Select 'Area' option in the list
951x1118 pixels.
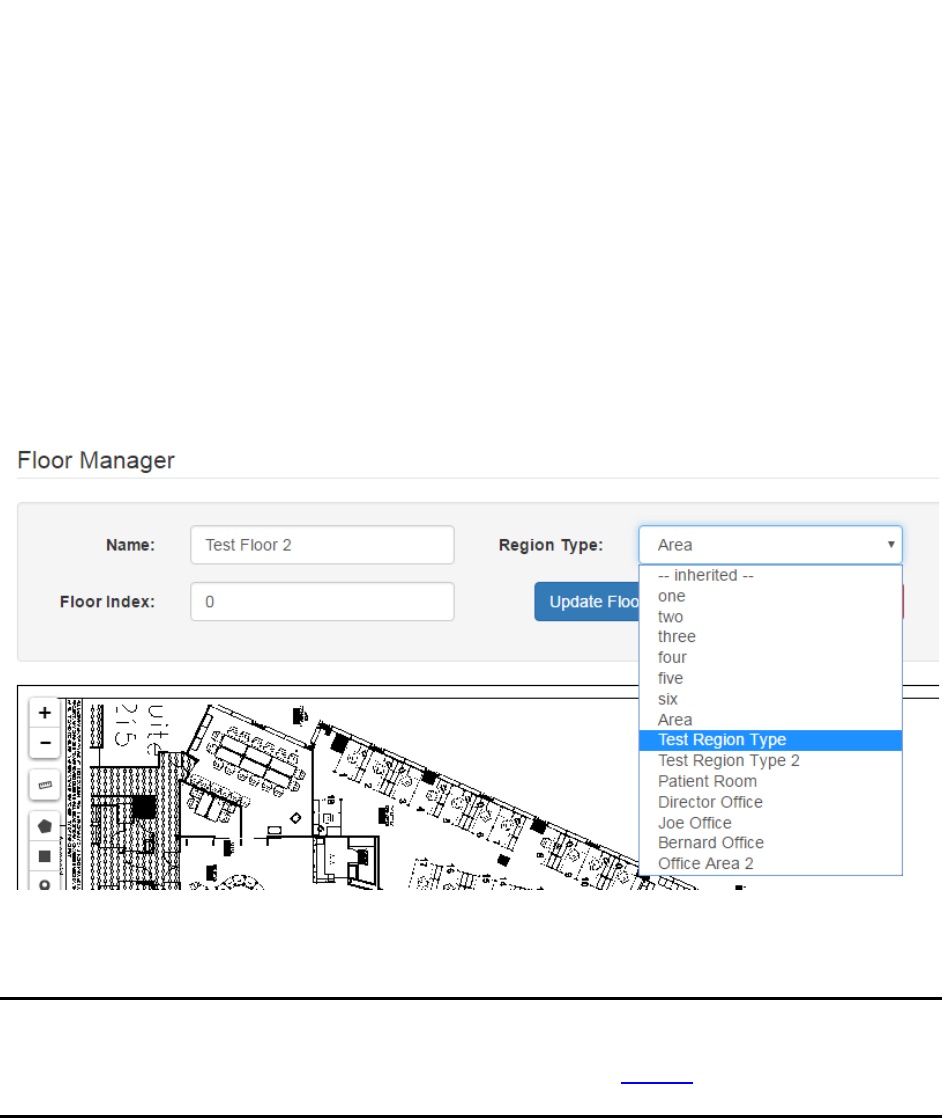click(x=770, y=719)
